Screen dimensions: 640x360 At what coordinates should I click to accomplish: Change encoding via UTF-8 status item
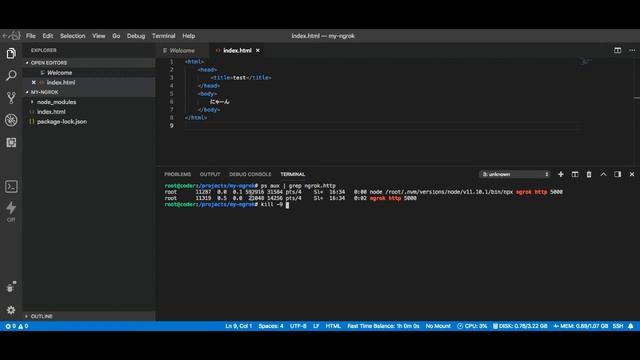click(298, 326)
